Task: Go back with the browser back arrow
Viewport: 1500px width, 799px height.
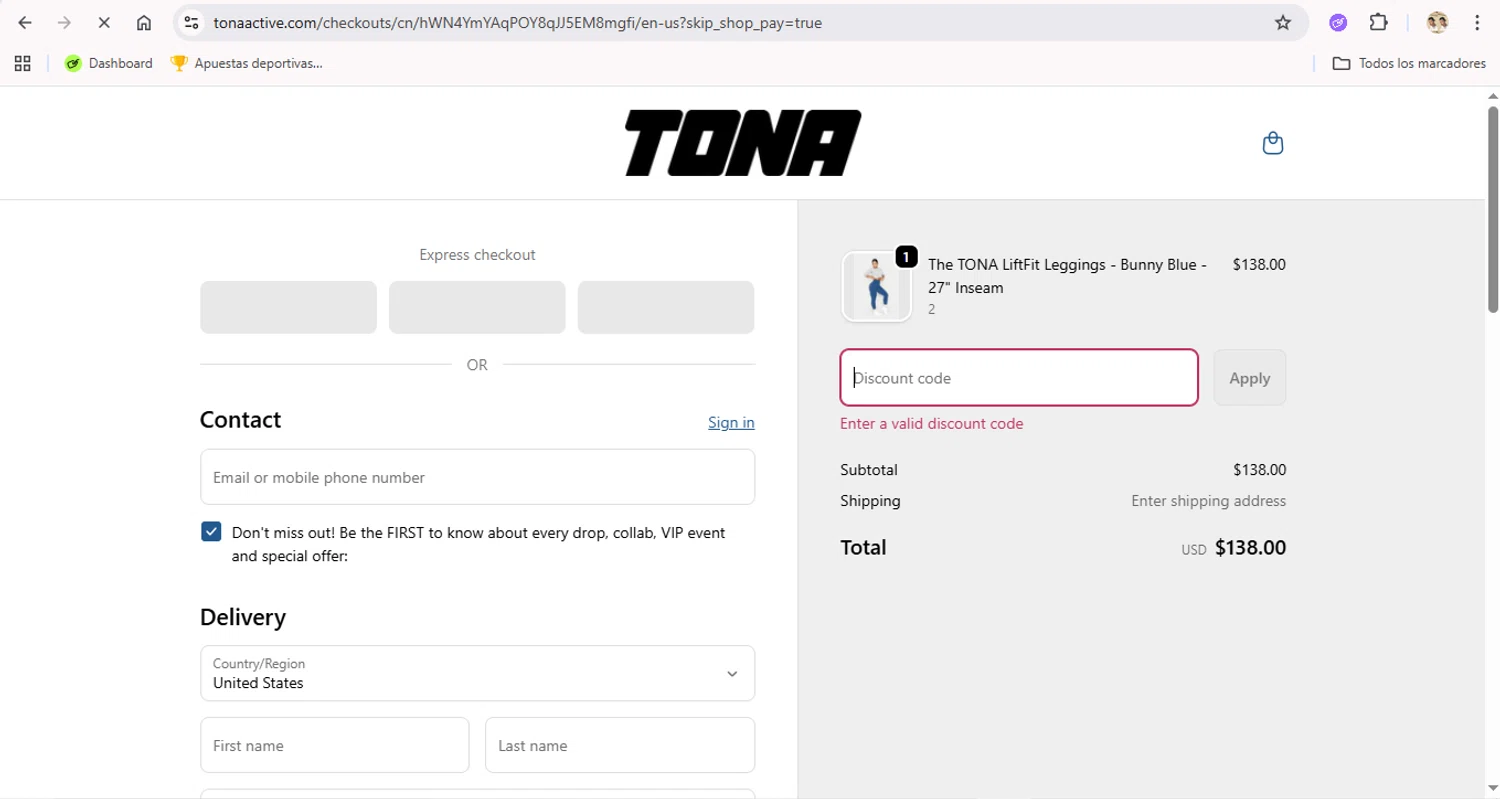Action: tap(25, 23)
